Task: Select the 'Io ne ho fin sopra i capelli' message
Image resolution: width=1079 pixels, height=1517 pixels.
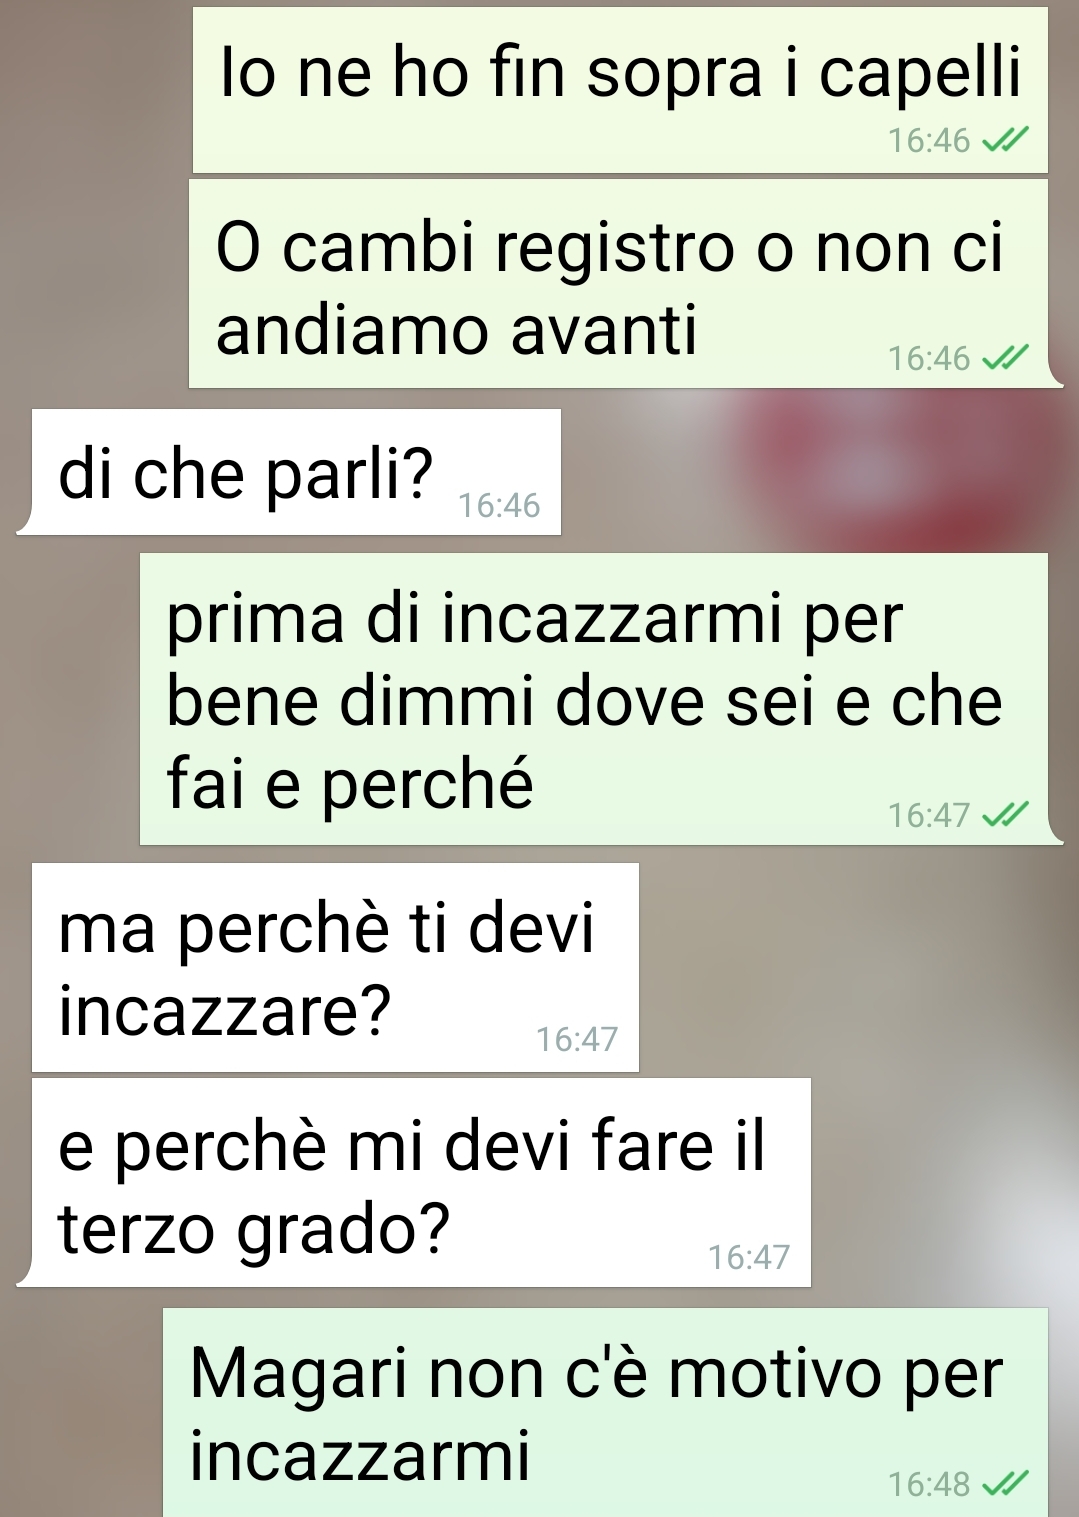Action: (620, 90)
